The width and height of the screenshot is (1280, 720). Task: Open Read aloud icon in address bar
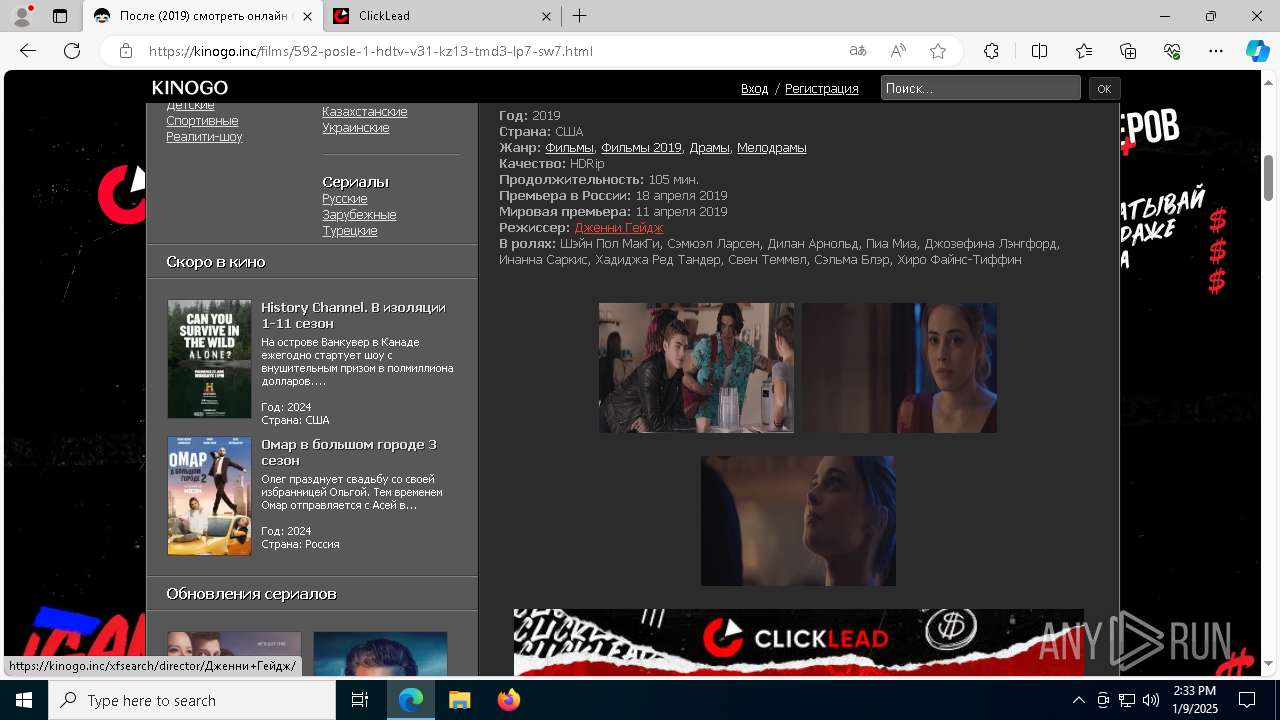tap(898, 51)
